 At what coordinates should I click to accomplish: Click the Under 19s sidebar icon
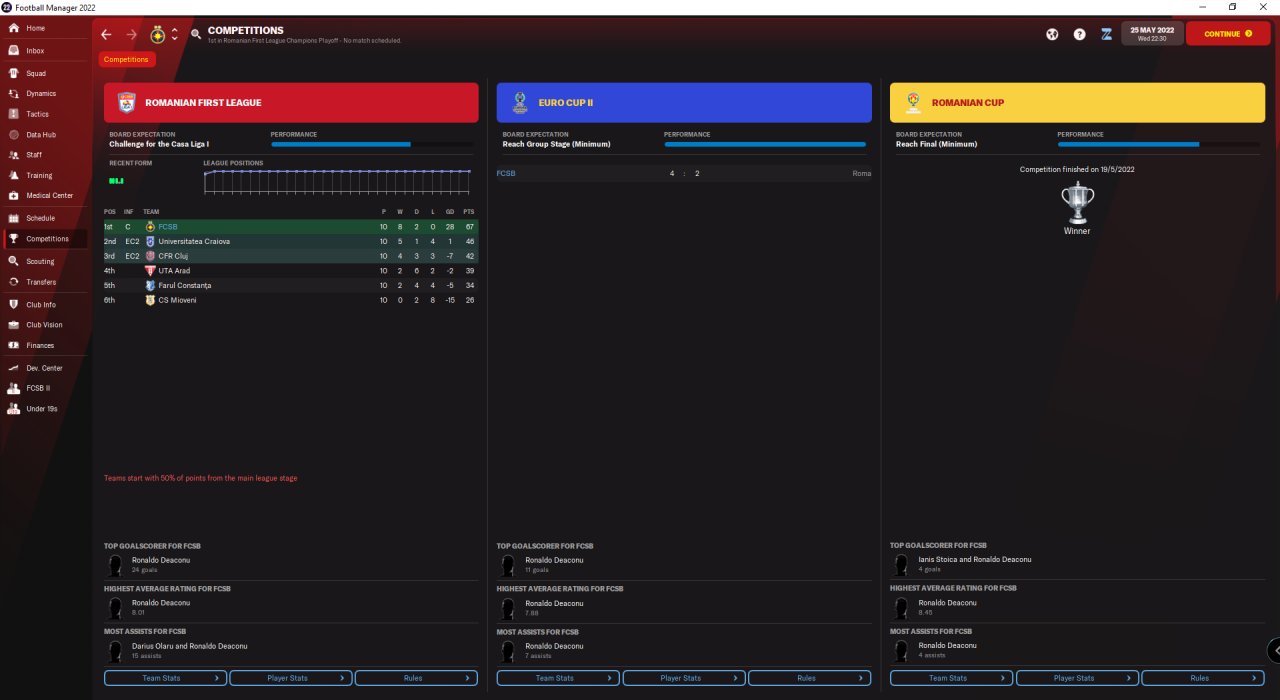[14, 408]
